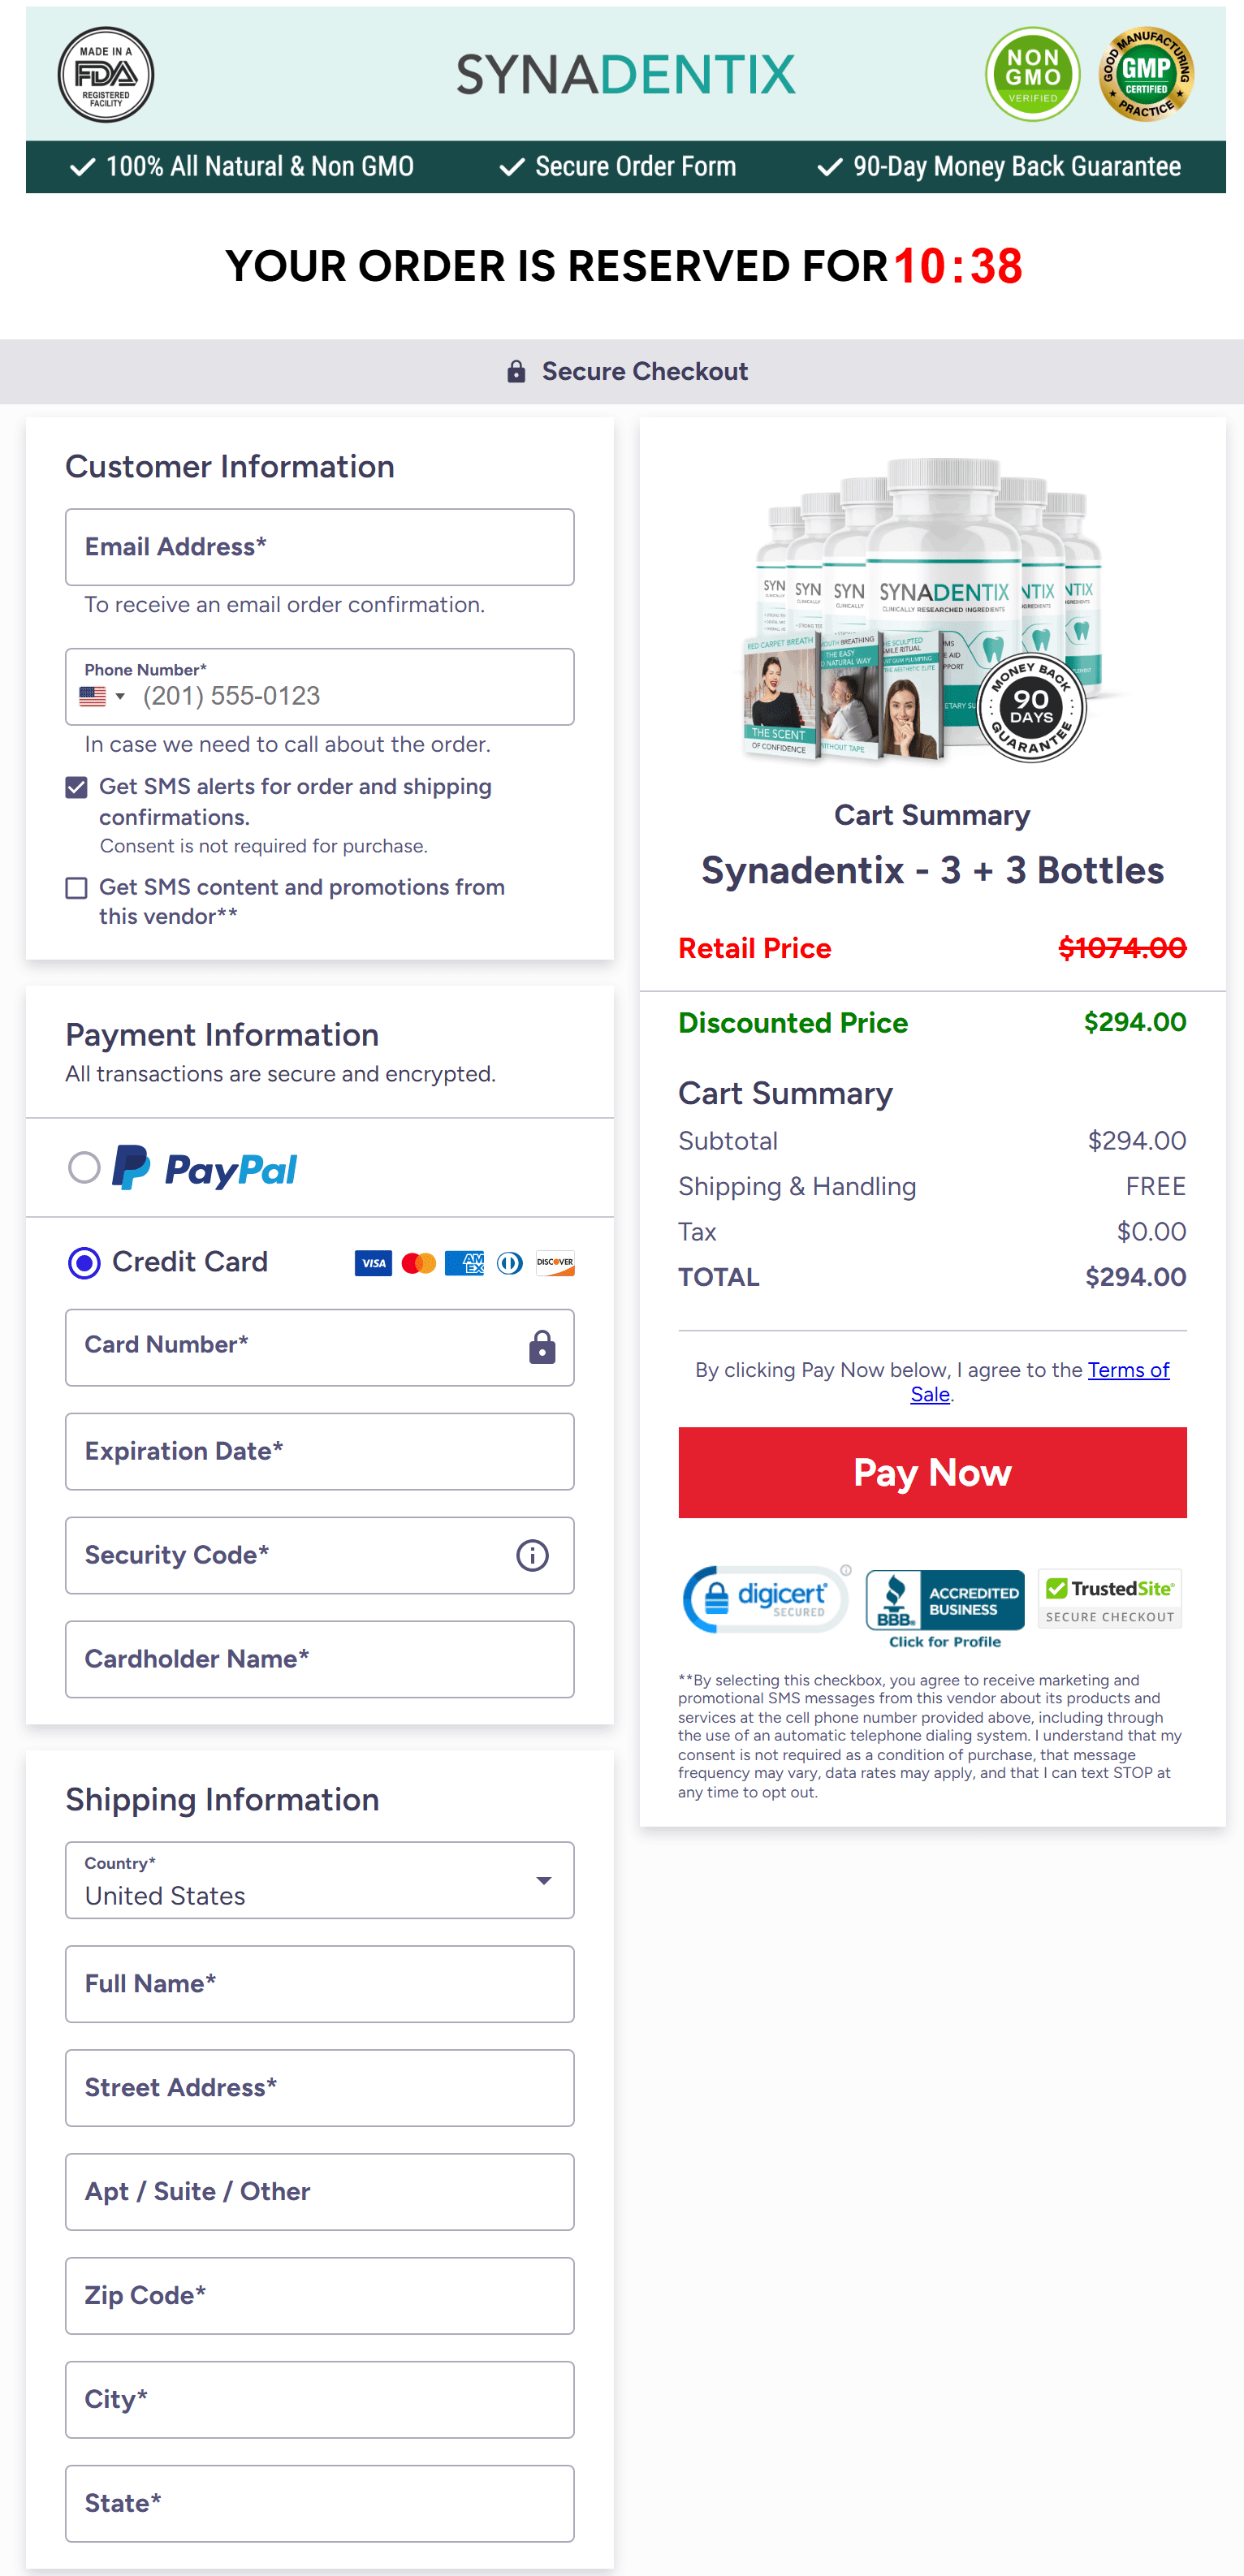Click the DigiCert Secured seal
1244x2576 pixels.
pyautogui.click(x=765, y=1599)
